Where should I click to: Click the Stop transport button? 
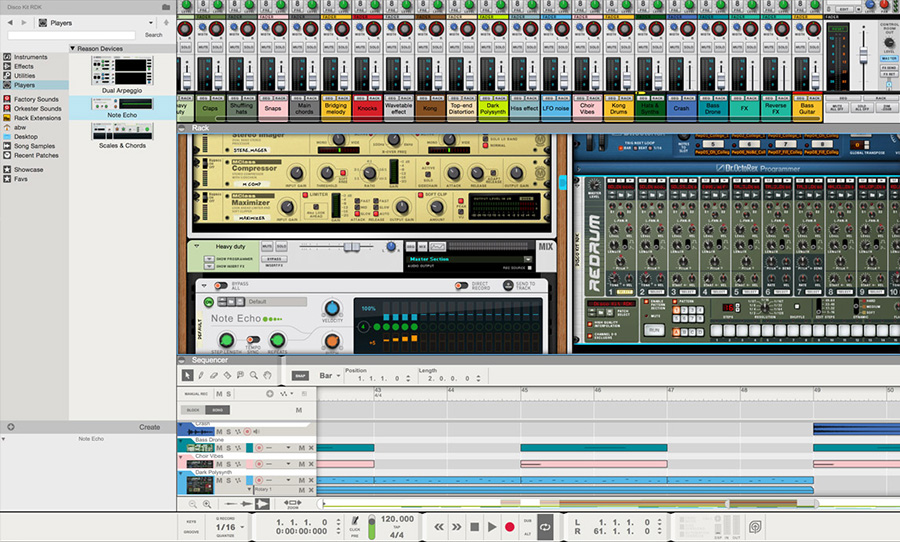pyautogui.click(x=474, y=526)
